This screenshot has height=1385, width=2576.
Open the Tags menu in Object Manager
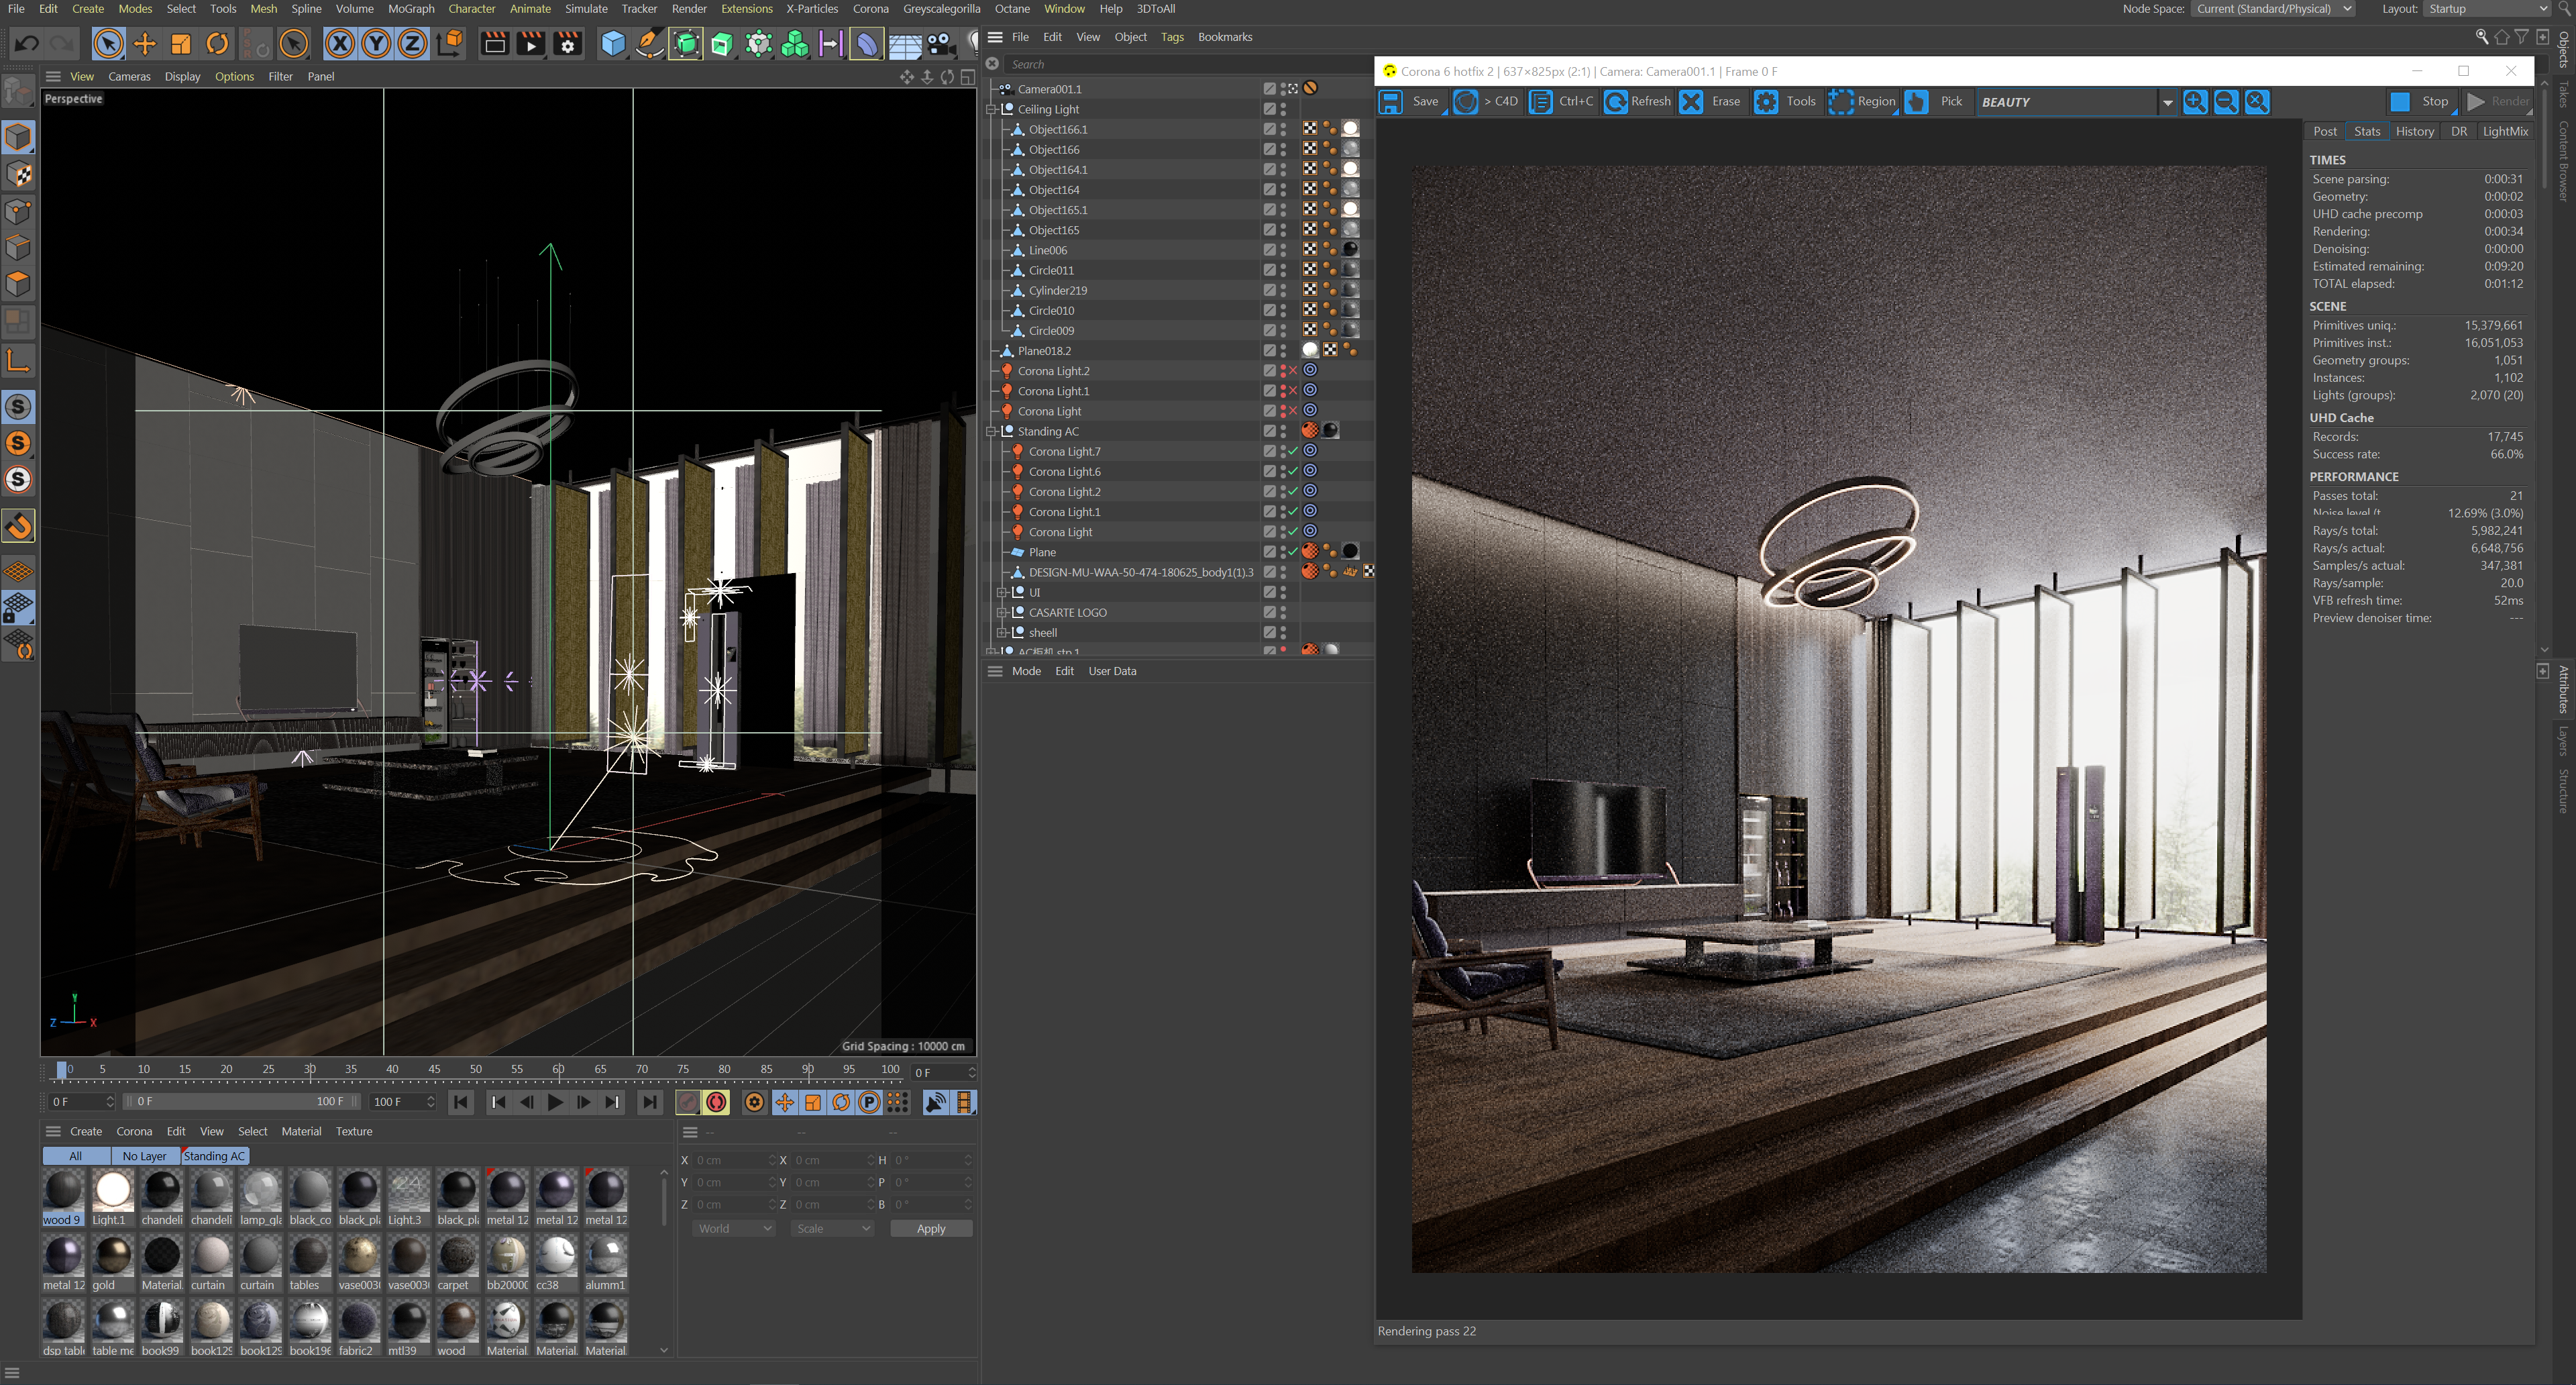tap(1172, 37)
